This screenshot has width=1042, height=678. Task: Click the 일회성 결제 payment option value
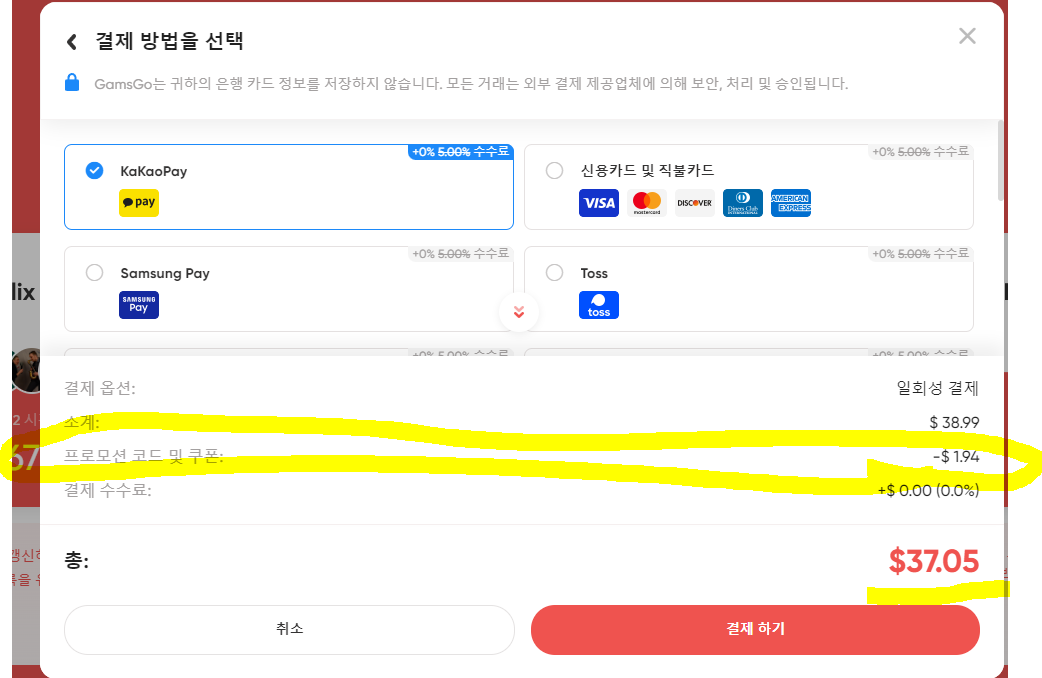pos(938,388)
